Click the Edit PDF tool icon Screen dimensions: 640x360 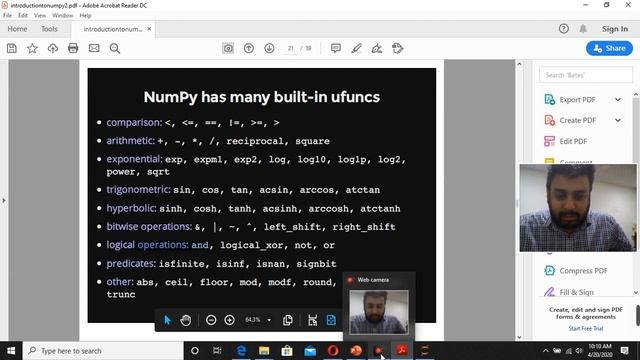coord(549,141)
